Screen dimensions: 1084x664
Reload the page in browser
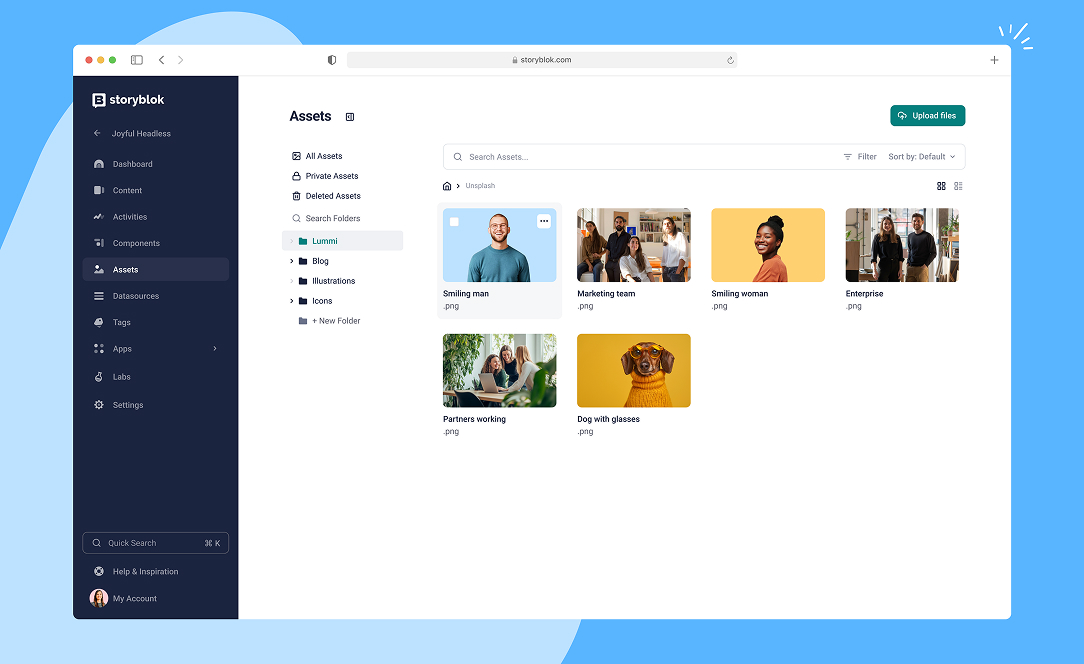coord(730,60)
